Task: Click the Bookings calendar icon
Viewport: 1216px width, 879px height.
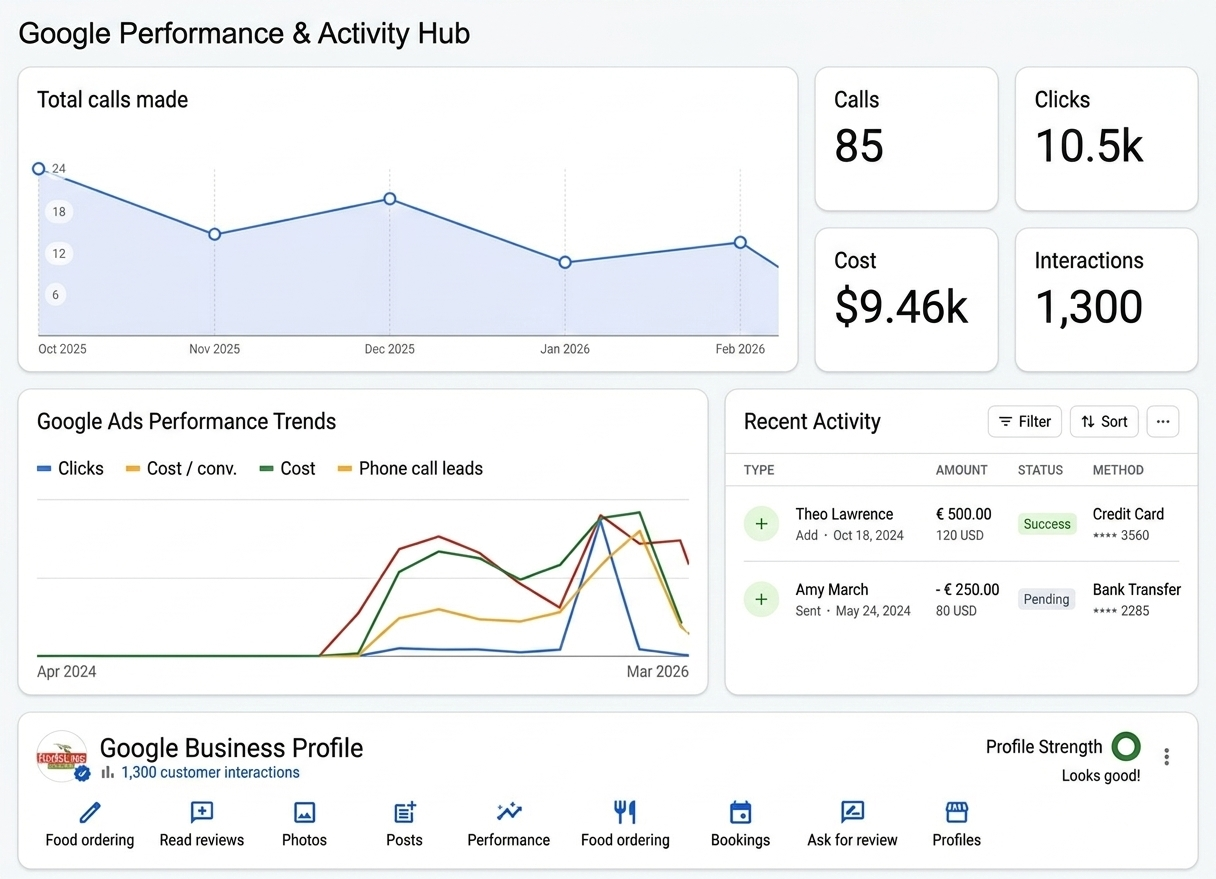Action: pyautogui.click(x=740, y=812)
